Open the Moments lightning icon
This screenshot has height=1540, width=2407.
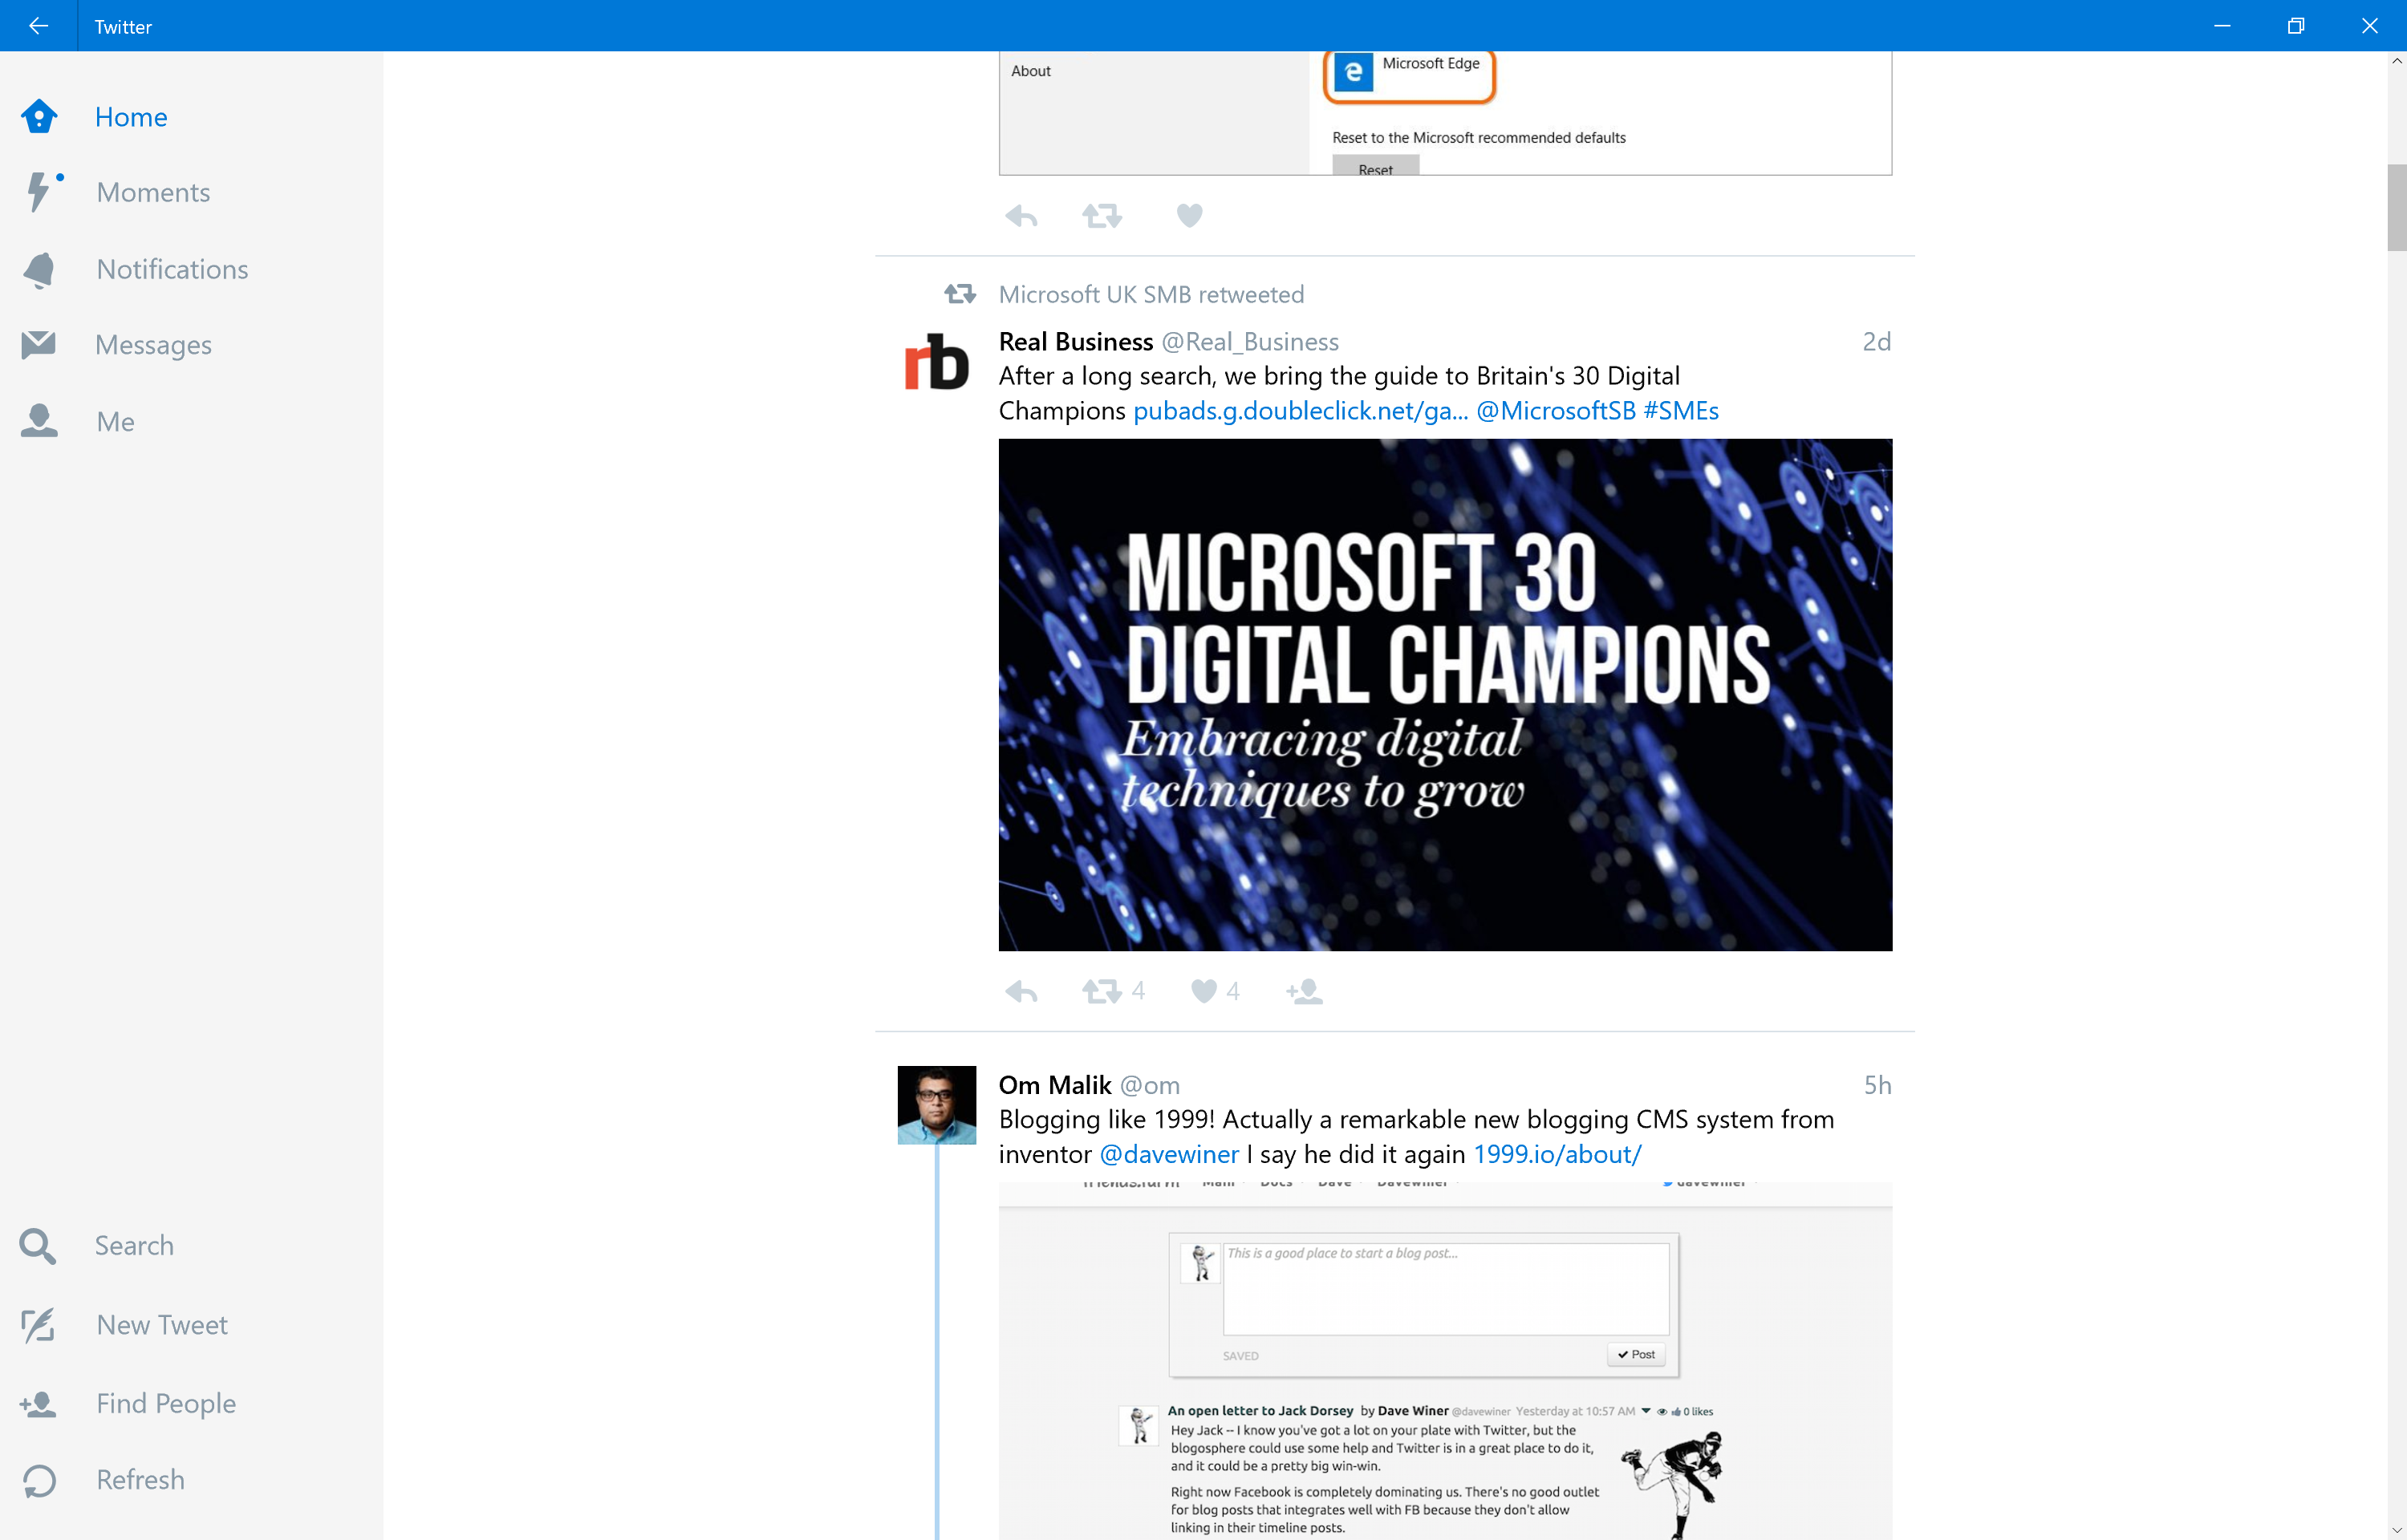[39, 192]
